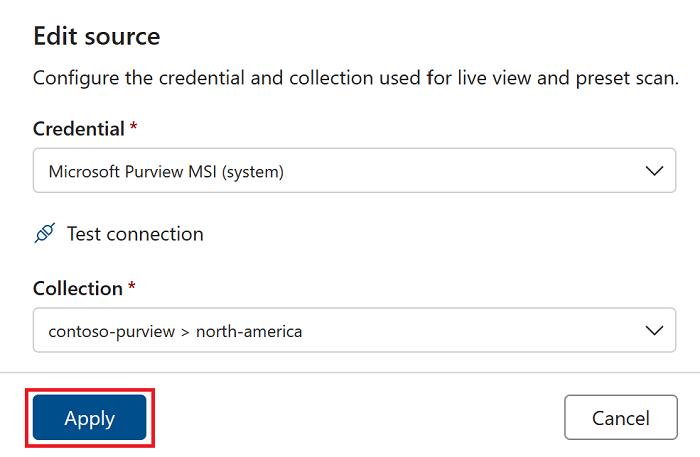This screenshot has height=457, width=700.
Task: Select the Microsoft Purview MSI (system) value
Action: click(x=166, y=172)
